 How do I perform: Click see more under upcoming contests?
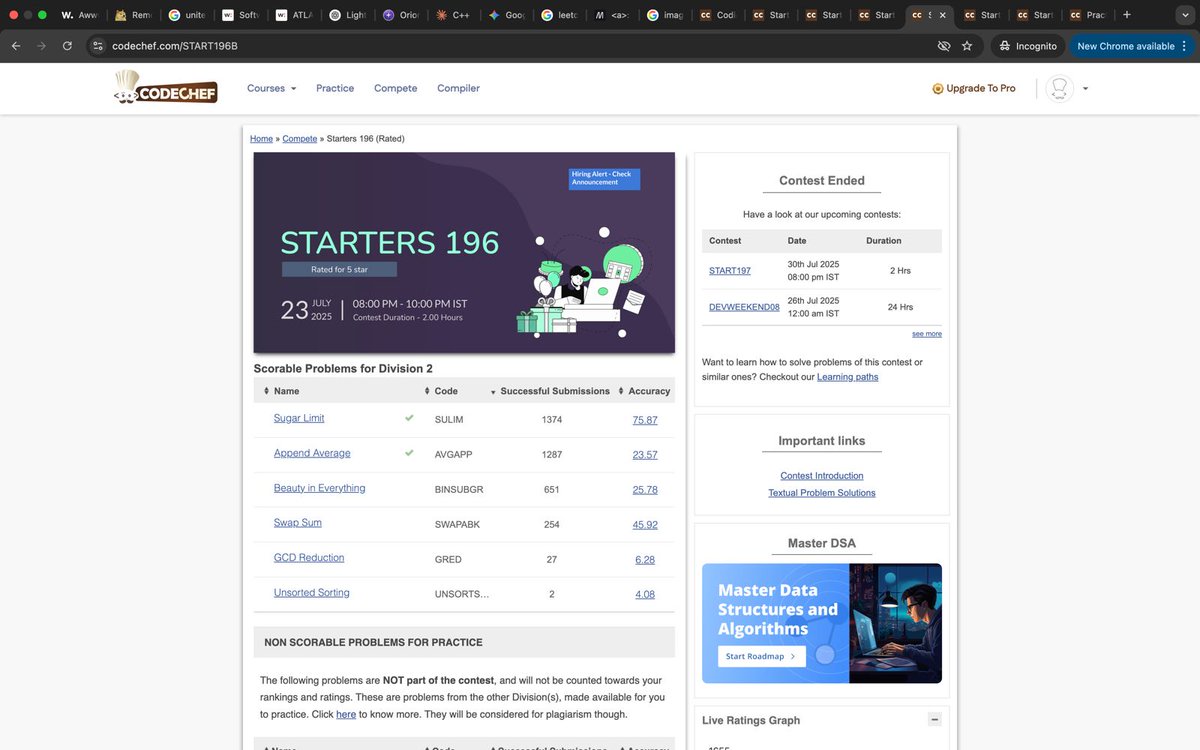point(927,334)
